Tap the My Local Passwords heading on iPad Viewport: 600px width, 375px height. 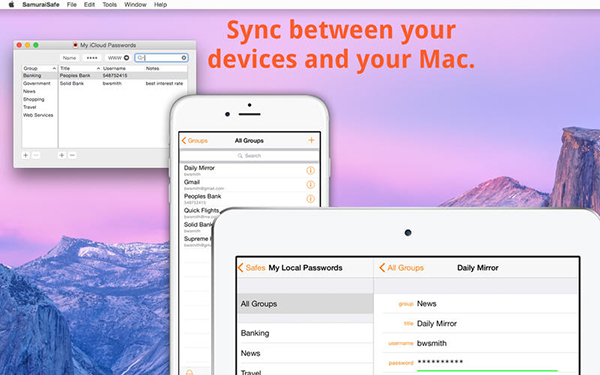[305, 268]
